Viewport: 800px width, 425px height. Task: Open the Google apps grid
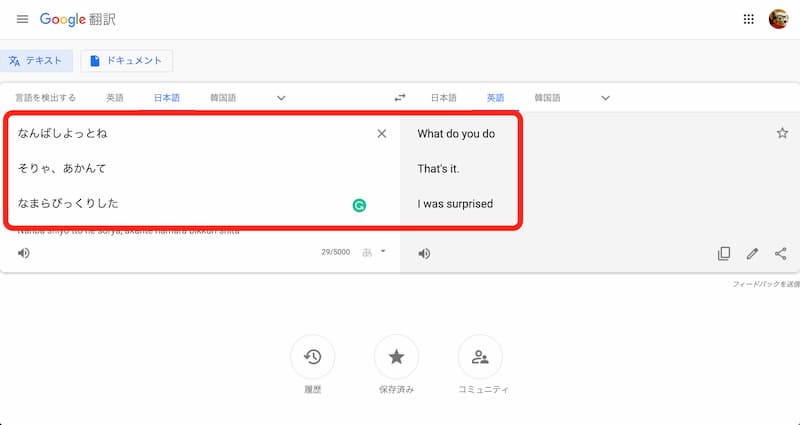pyautogui.click(x=748, y=19)
